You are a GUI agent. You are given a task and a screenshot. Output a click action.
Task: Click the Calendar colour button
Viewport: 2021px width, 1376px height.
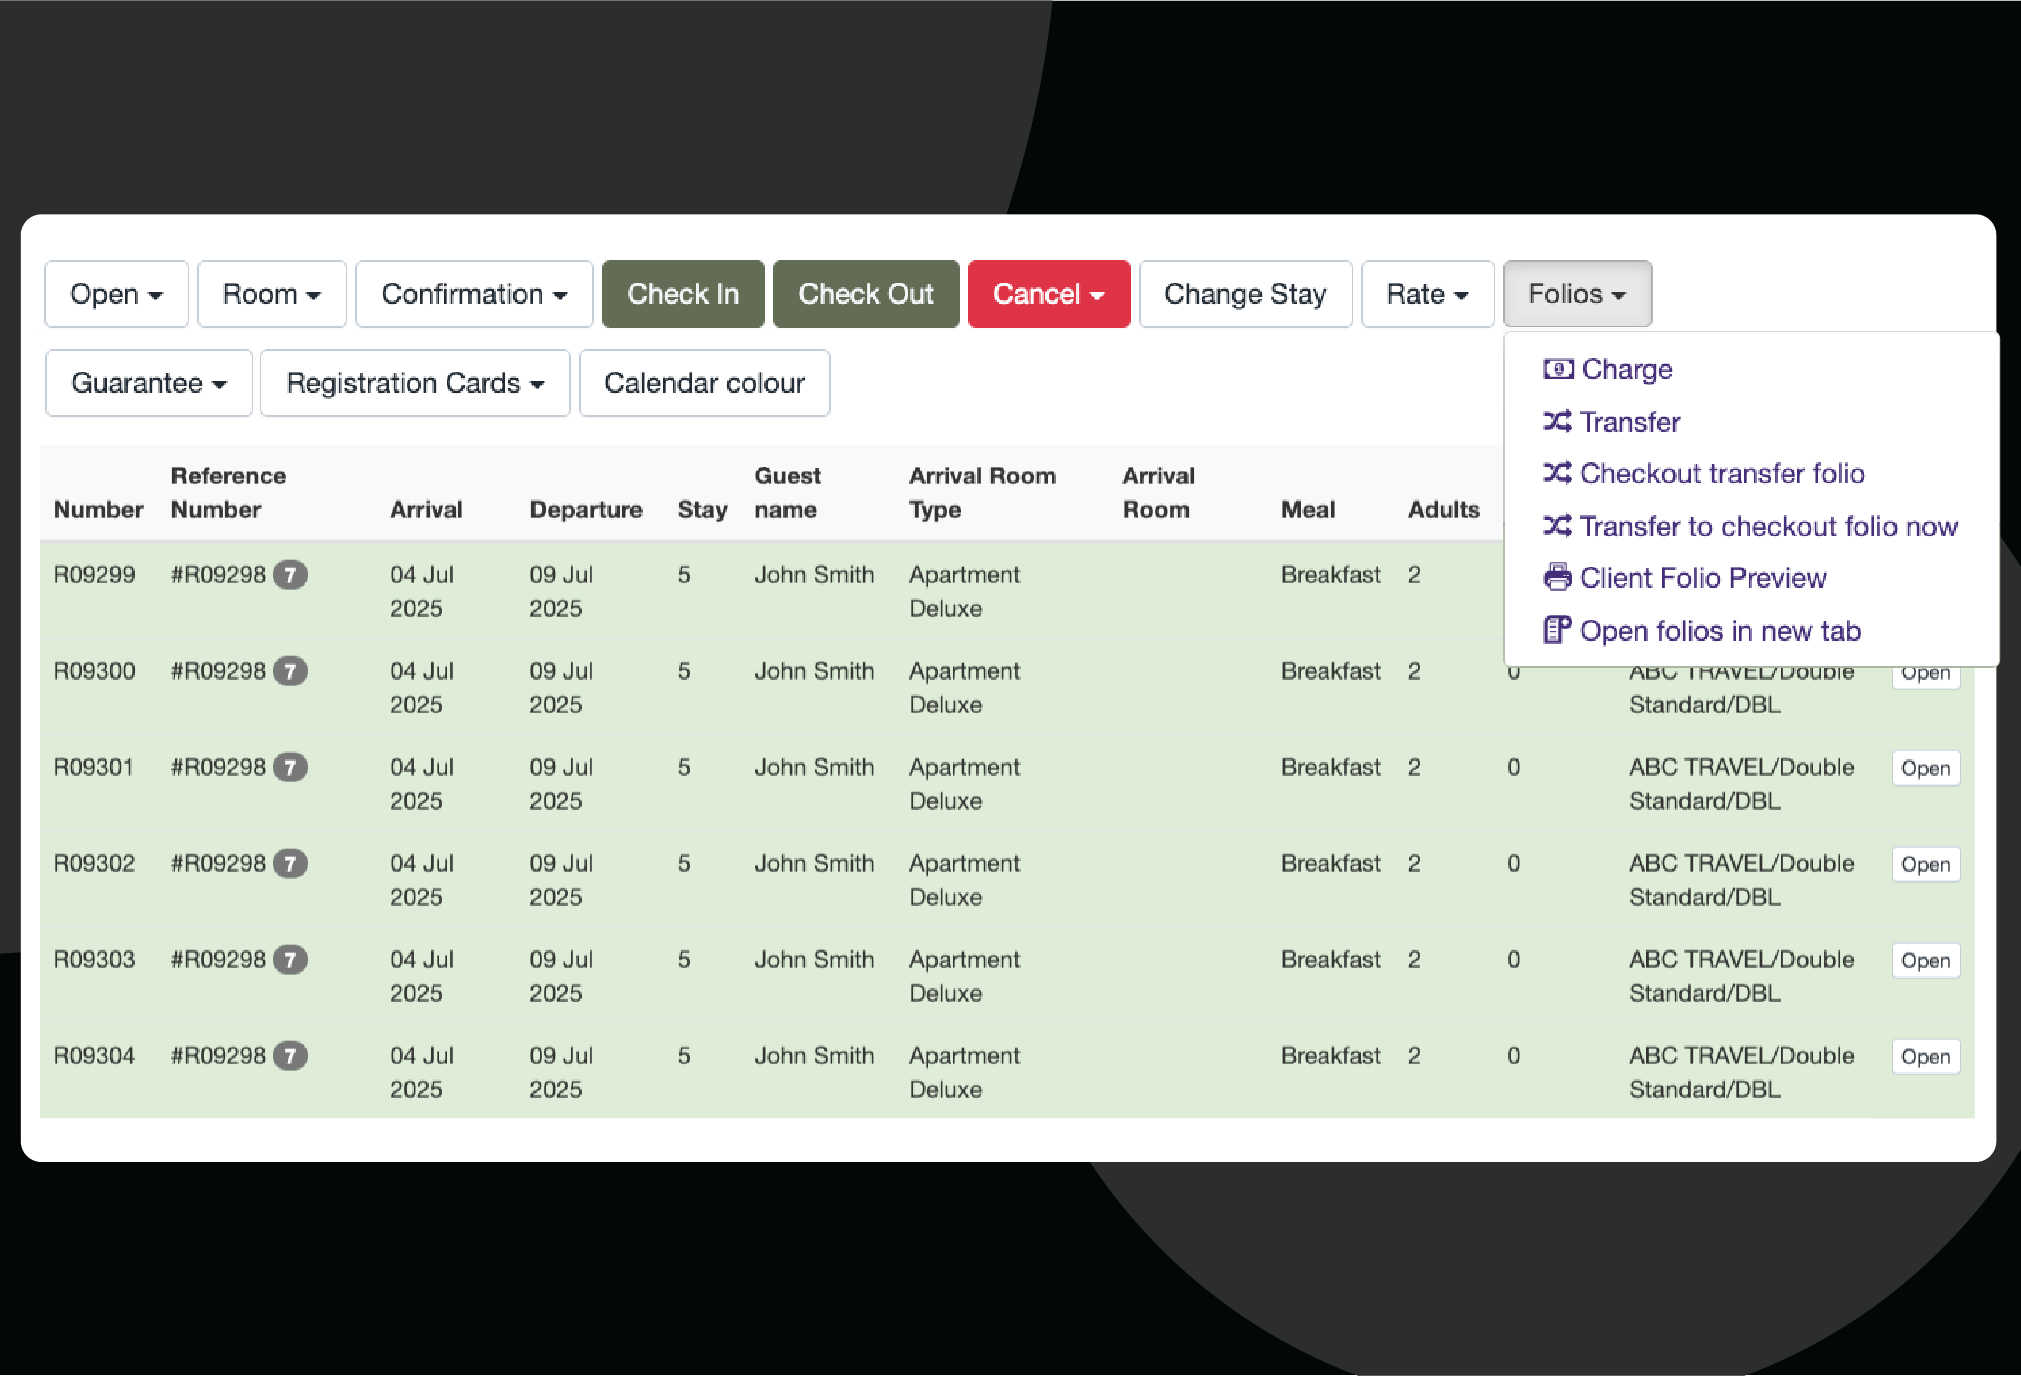704,383
